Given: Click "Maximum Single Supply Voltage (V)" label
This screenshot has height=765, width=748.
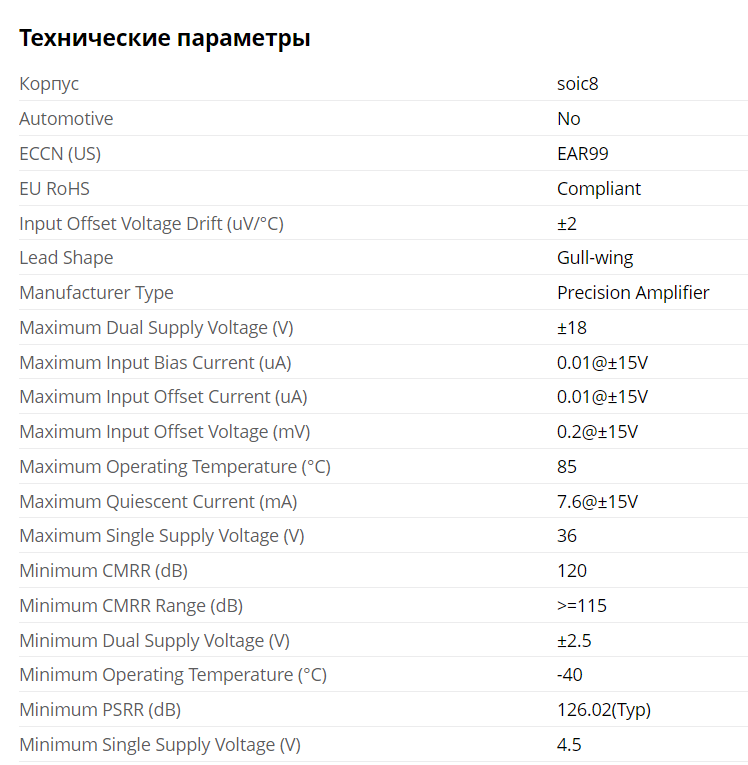Looking at the screenshot, I should [x=162, y=536].
